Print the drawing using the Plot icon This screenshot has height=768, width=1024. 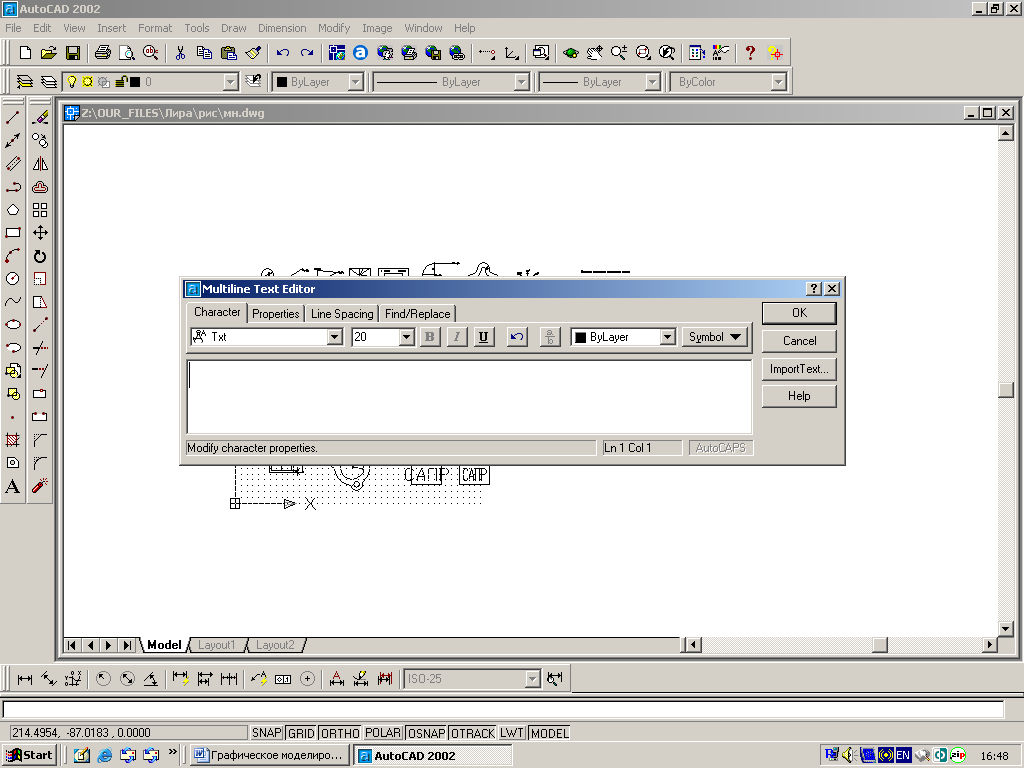click(103, 53)
